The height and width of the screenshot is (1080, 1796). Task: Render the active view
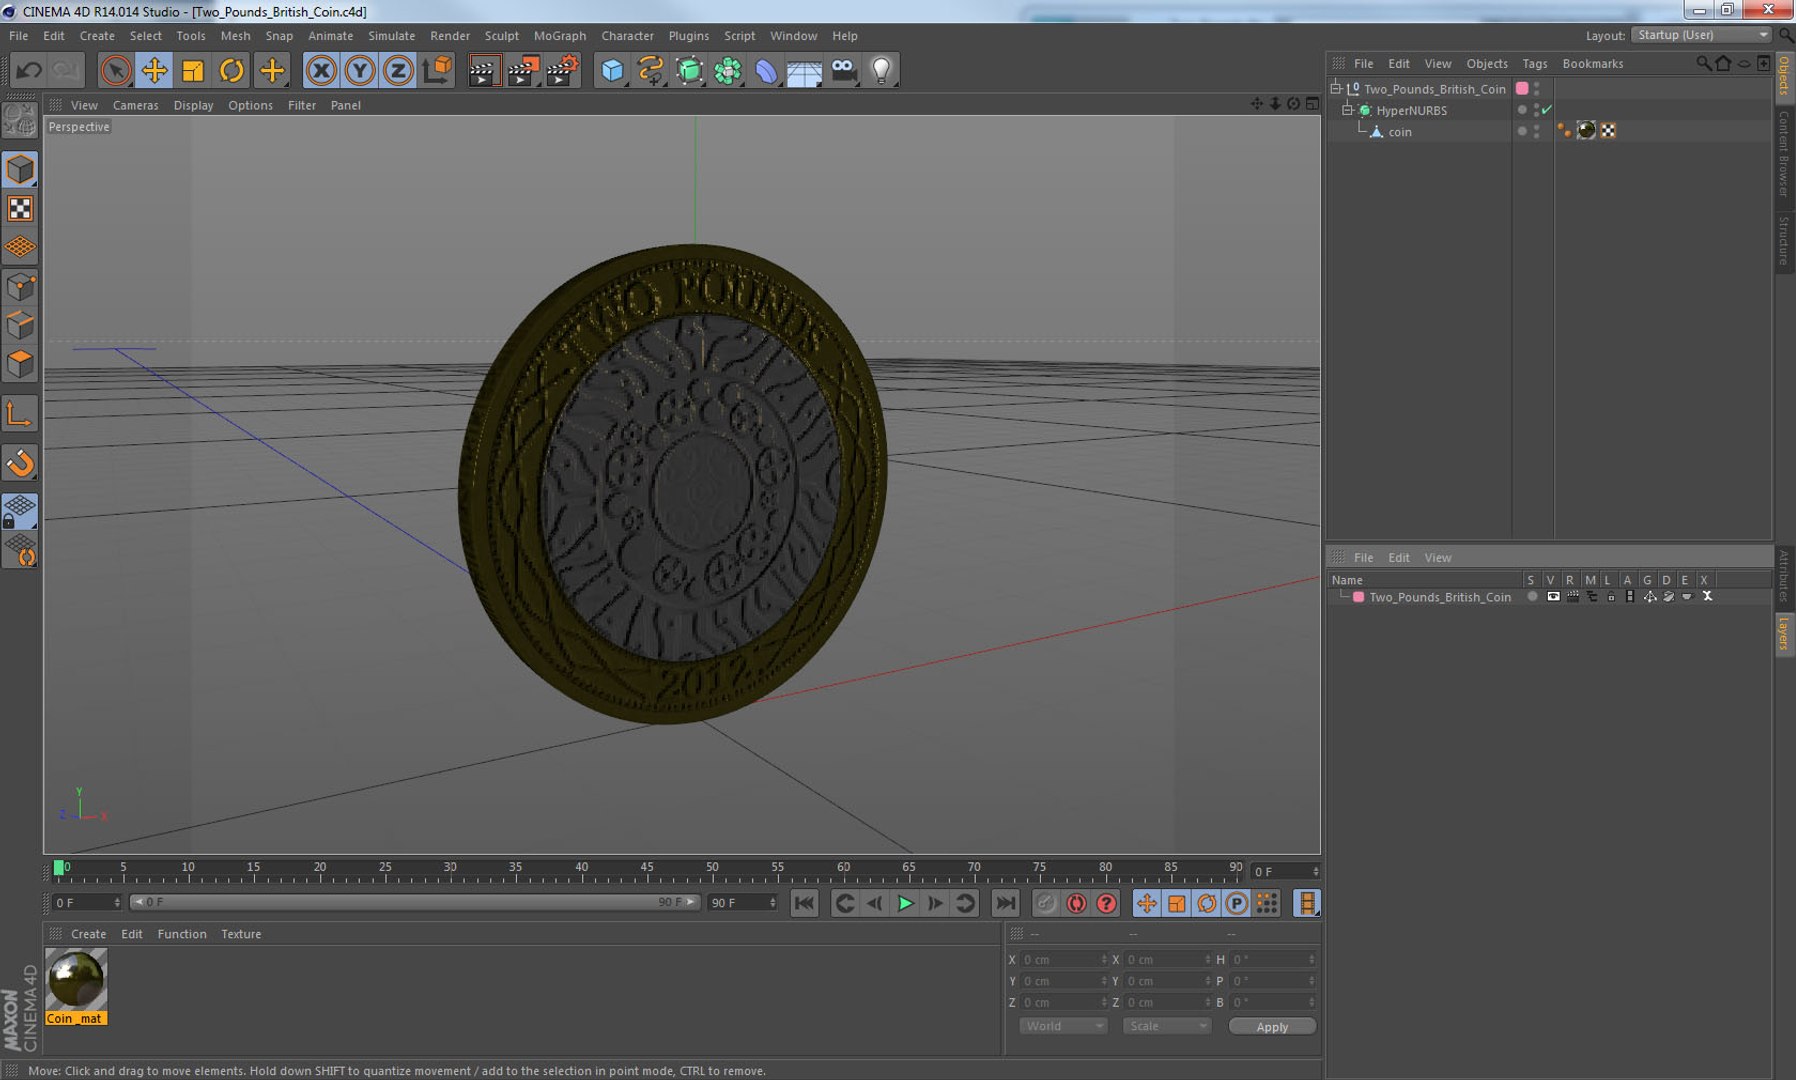(x=483, y=70)
